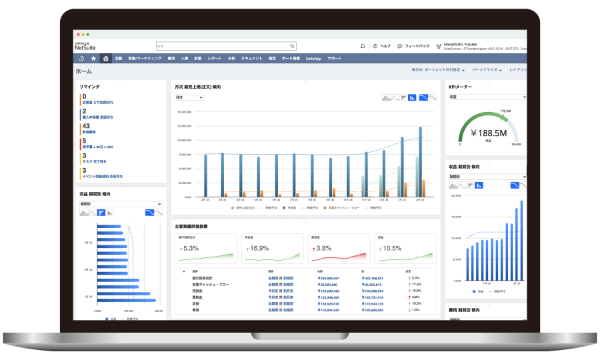The width and height of the screenshot is (600, 360).
Task: Select column chart icon in left trend portlet
Action: [x=110, y=213]
